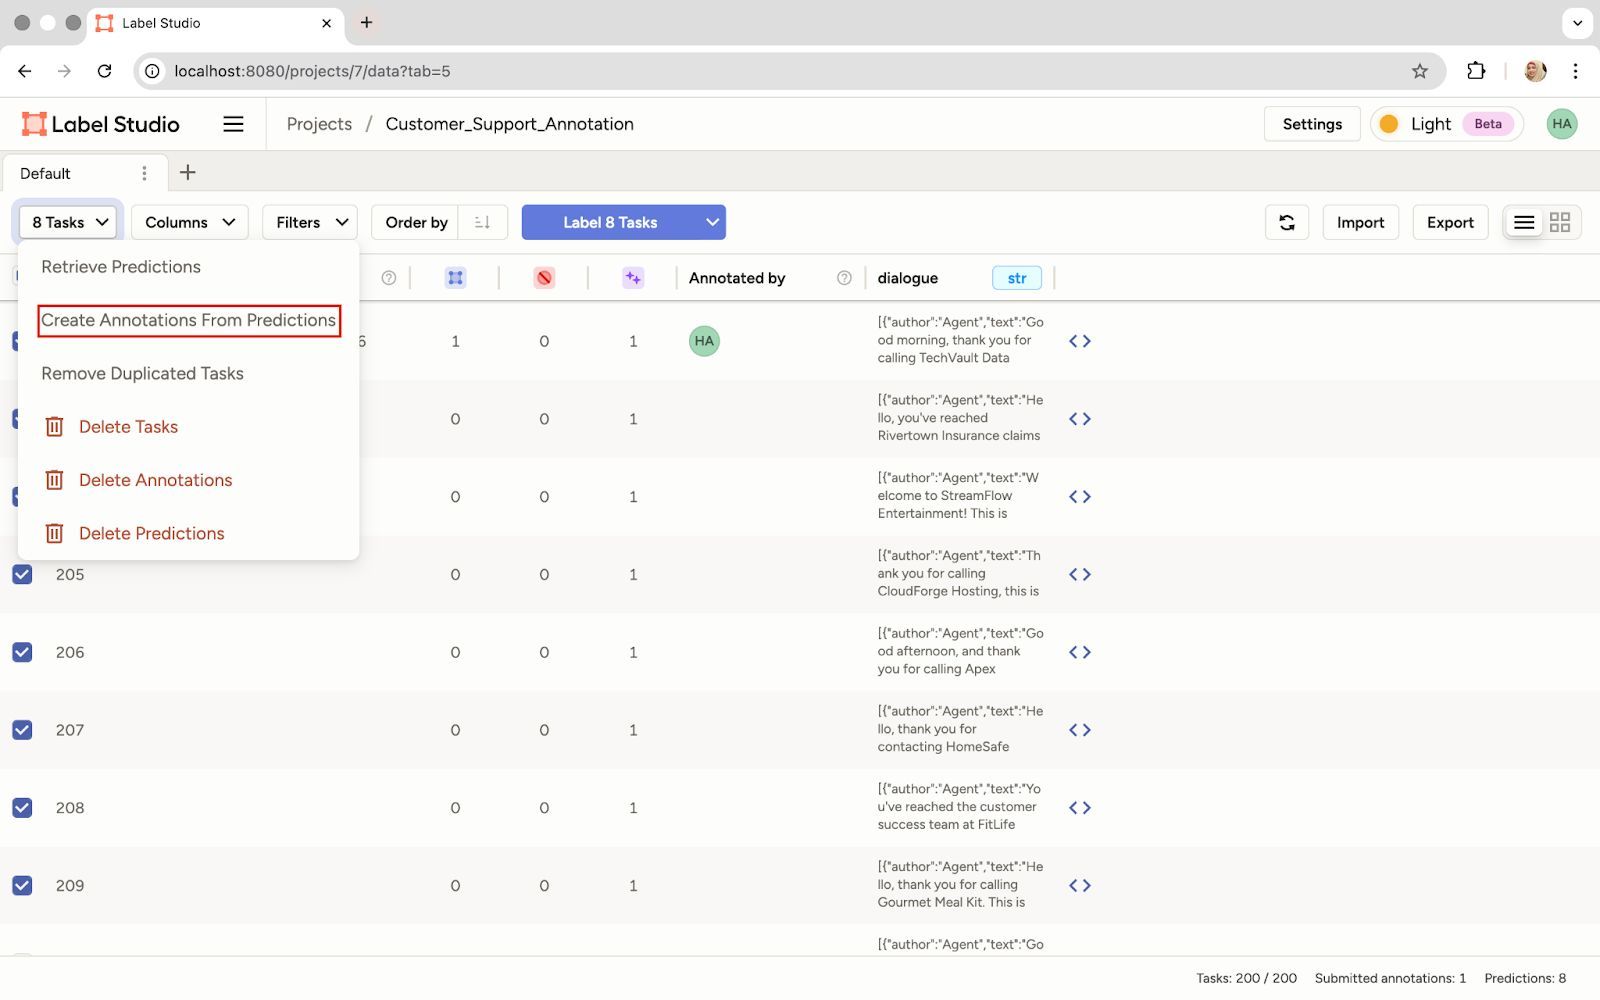Click the three-dot options on Default tab
Screen dimensions: 1600x1000
point(144,173)
